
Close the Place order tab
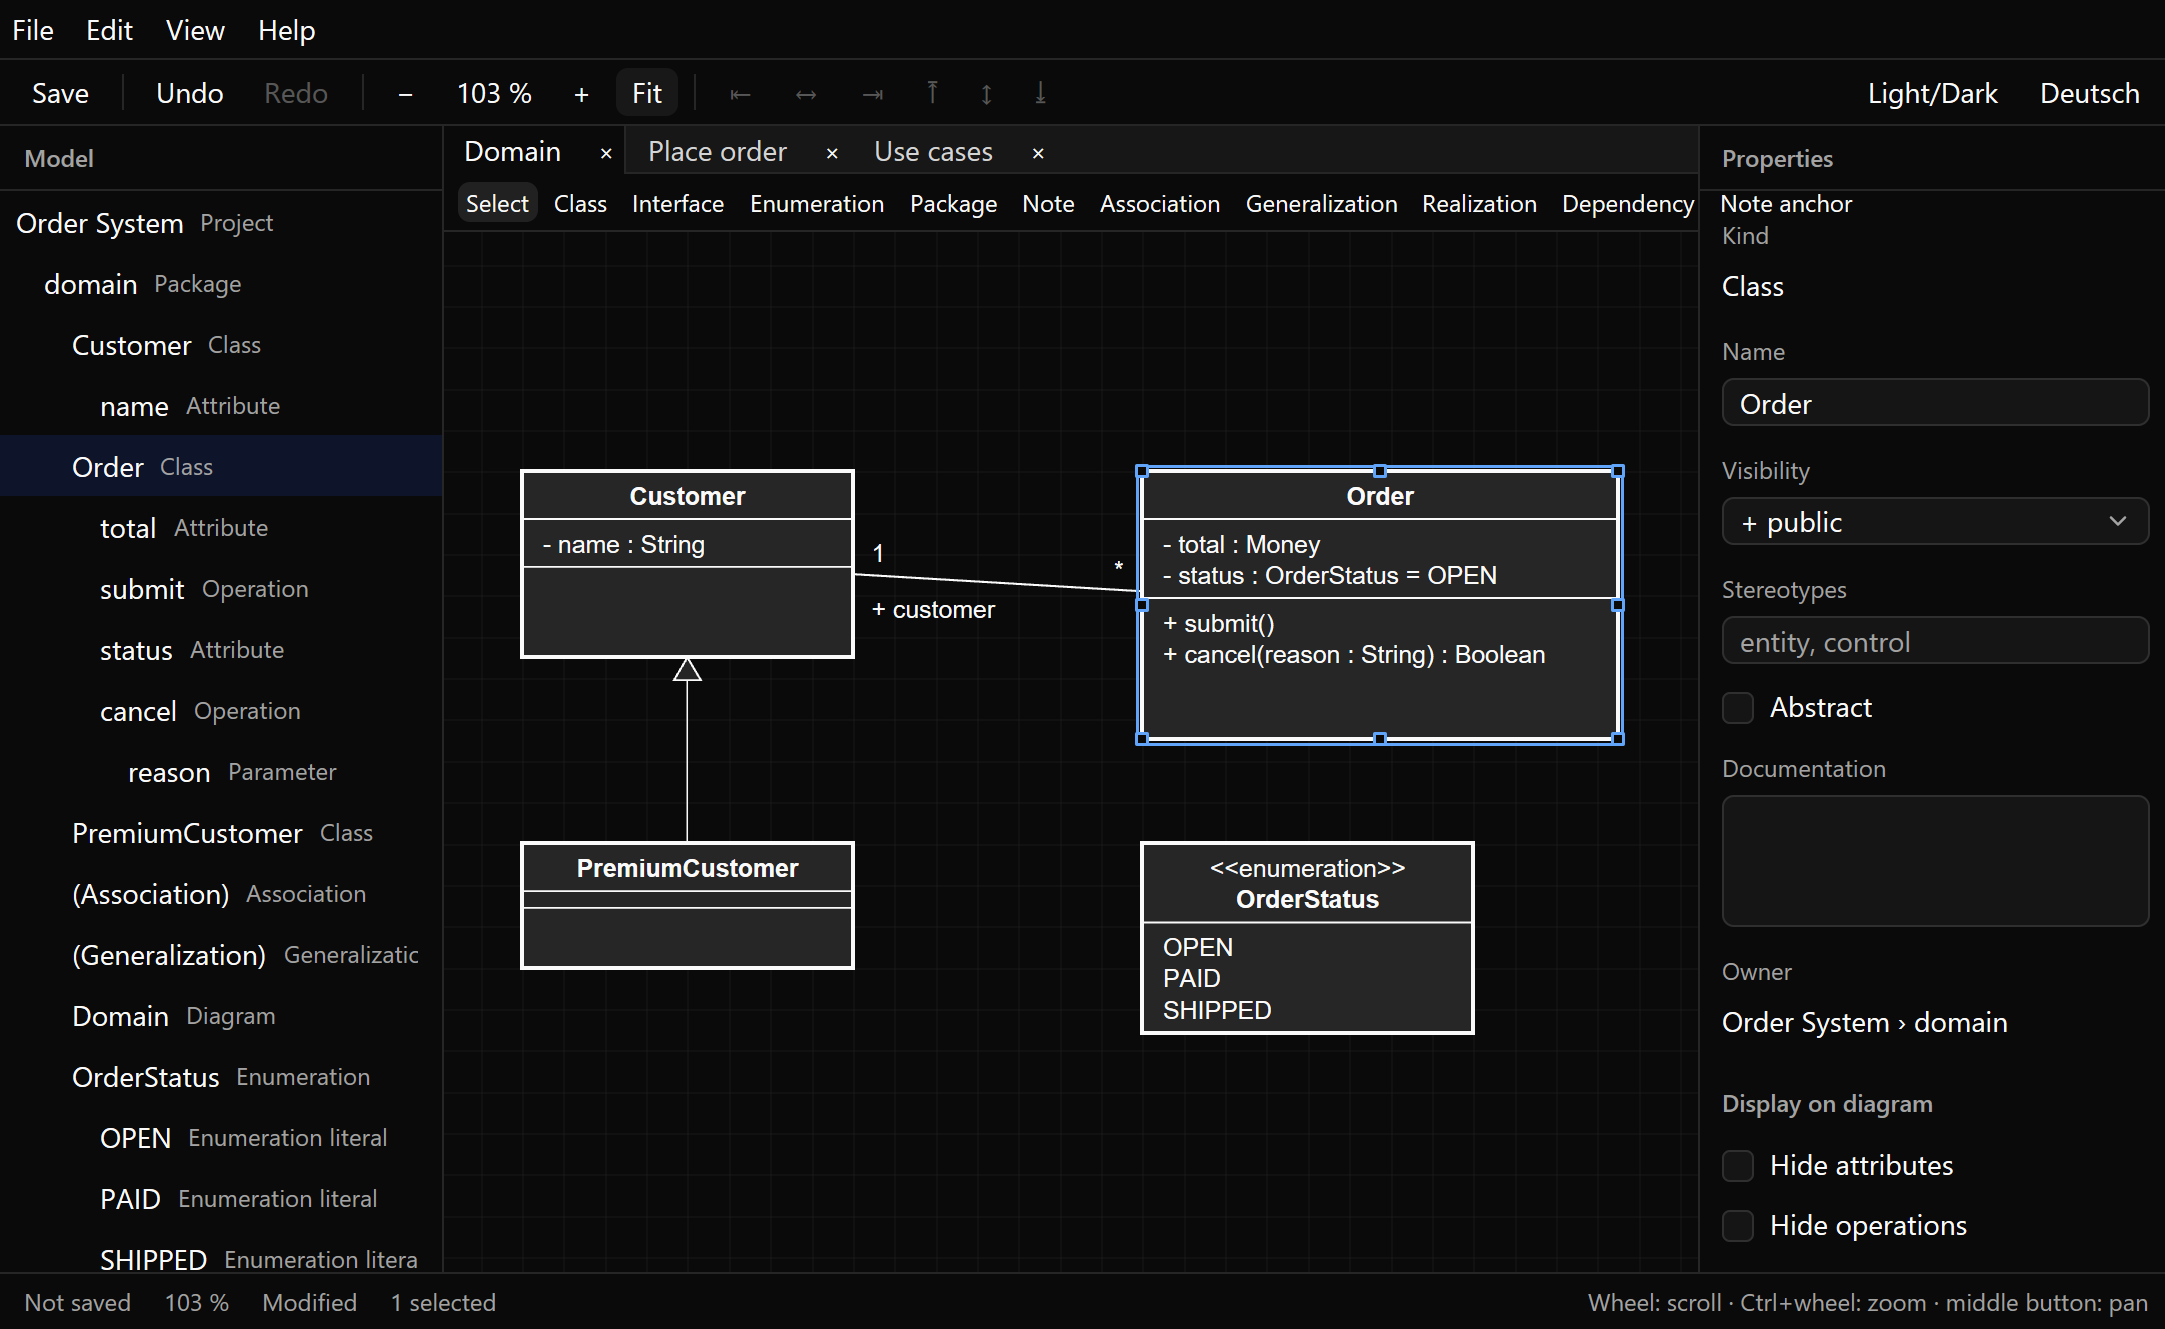coord(832,153)
